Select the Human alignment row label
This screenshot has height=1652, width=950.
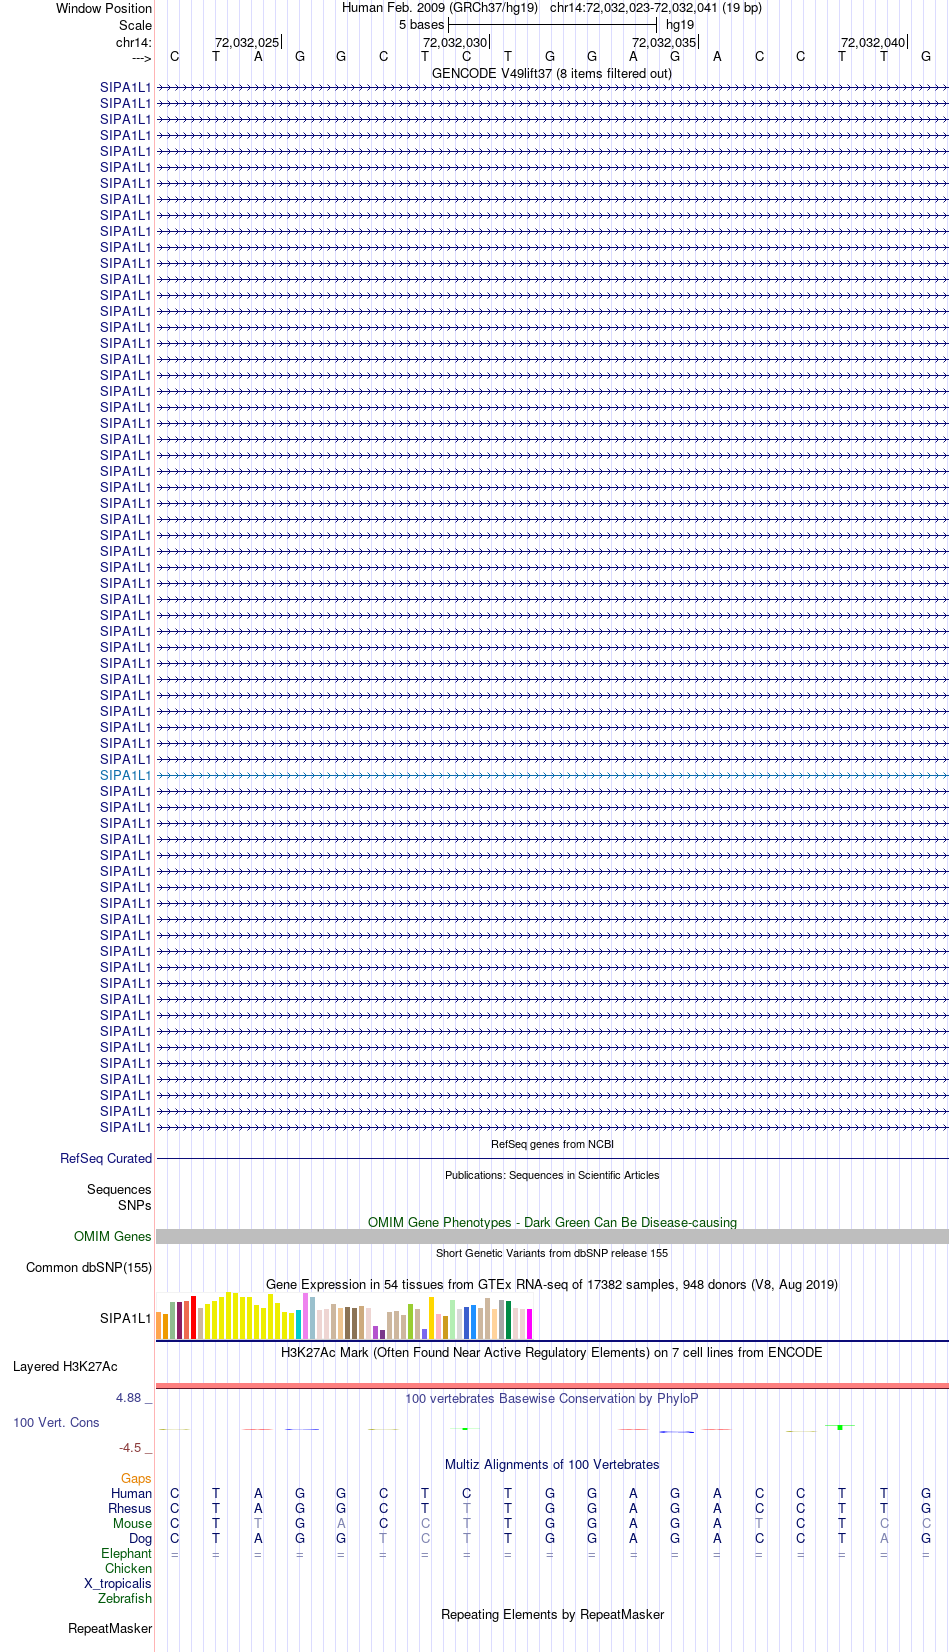coord(131,1493)
